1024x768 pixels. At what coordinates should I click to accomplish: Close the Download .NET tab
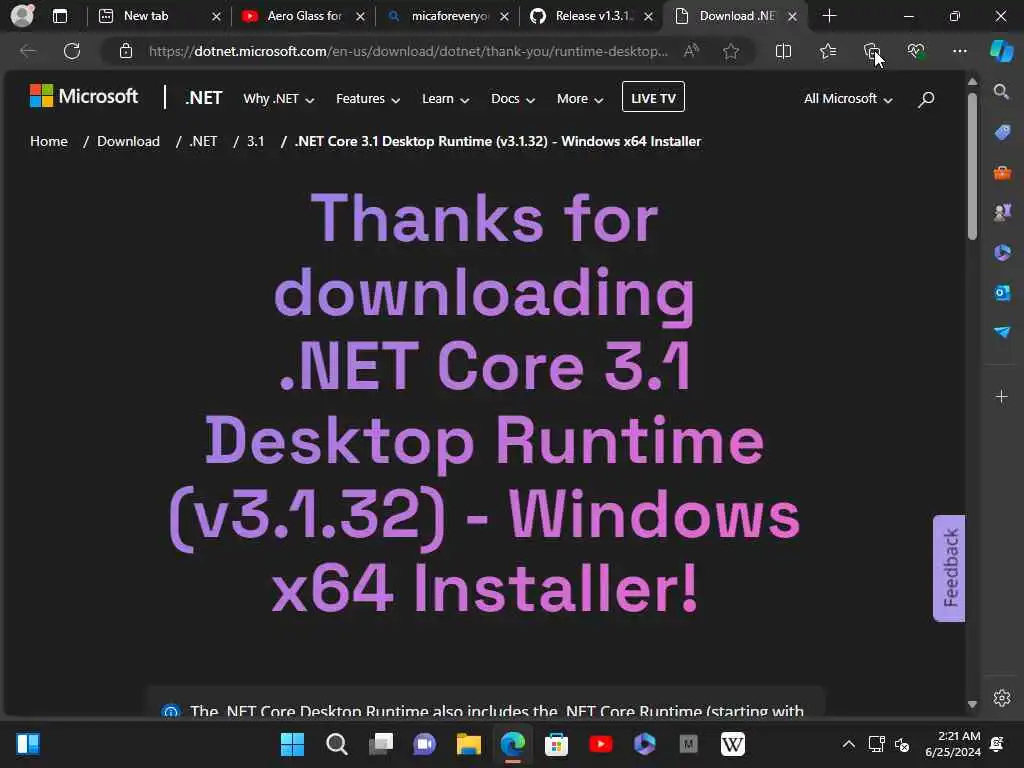tap(792, 16)
